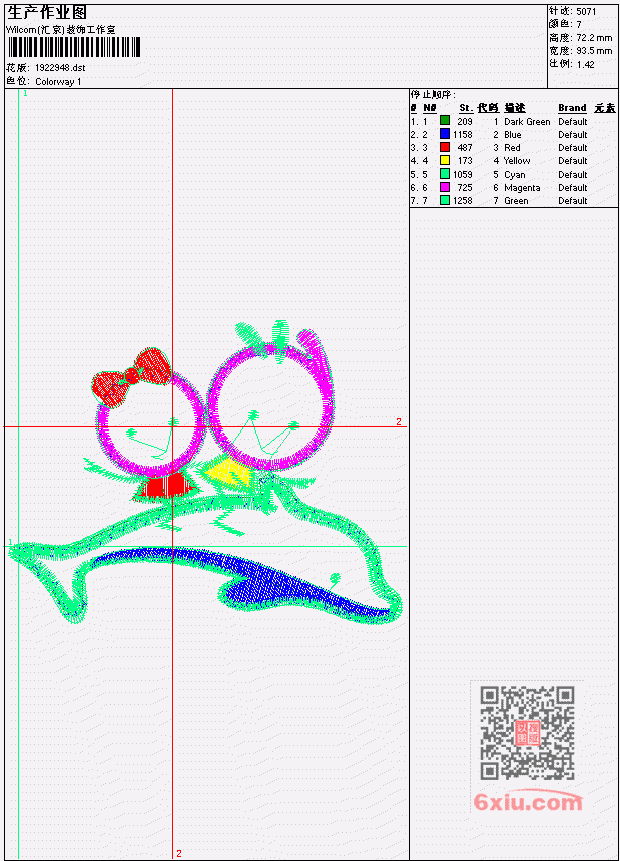Click the 'Blue' description cell
The width and height of the screenshot is (620, 861).
click(x=513, y=135)
